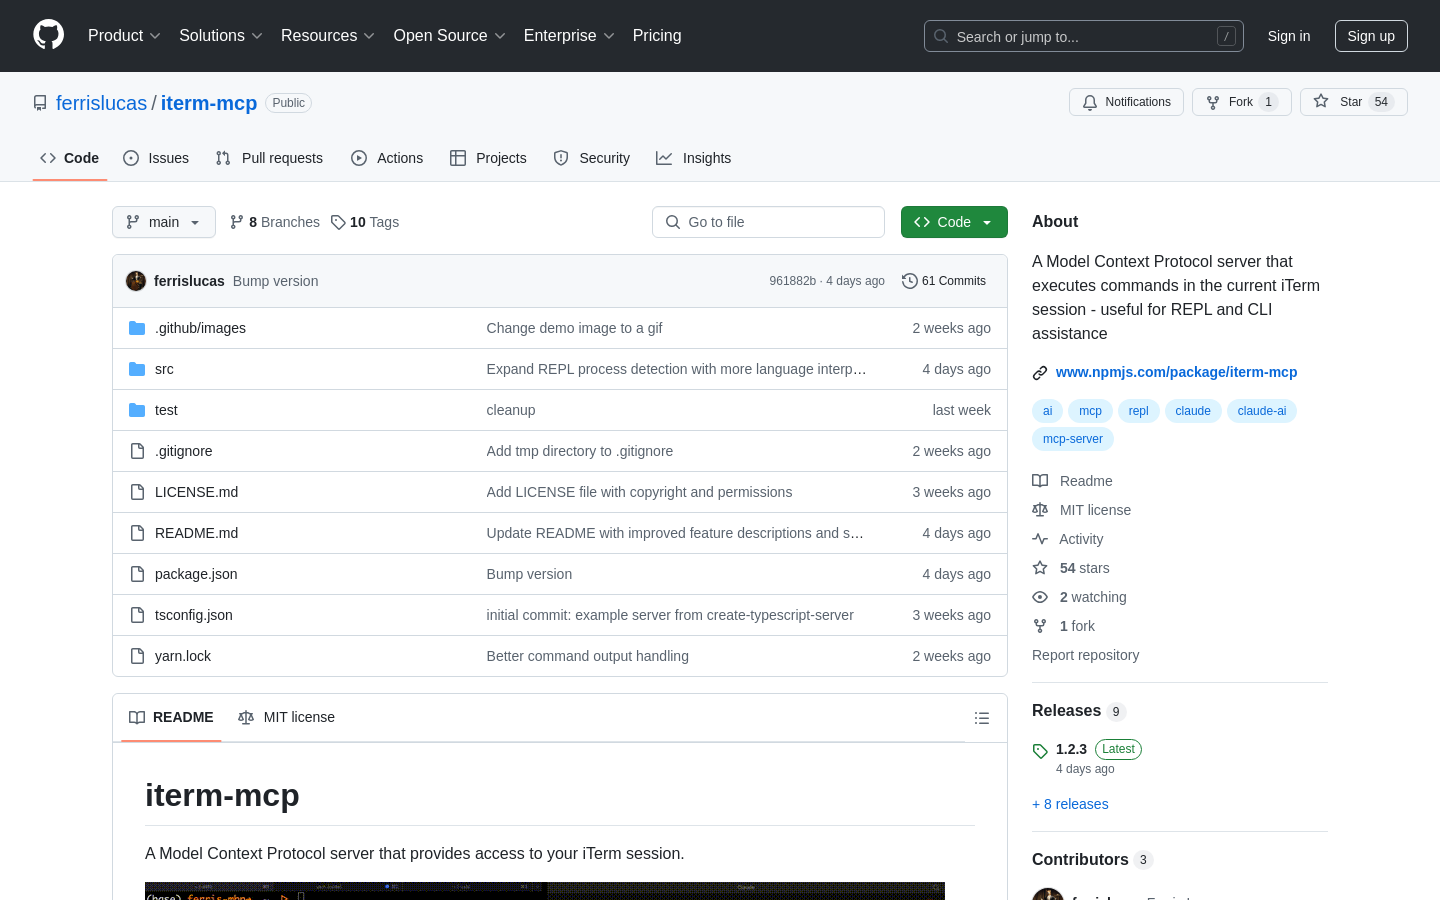Open the Actions tab
Screen dimensions: 1440x900
[x=387, y=158]
